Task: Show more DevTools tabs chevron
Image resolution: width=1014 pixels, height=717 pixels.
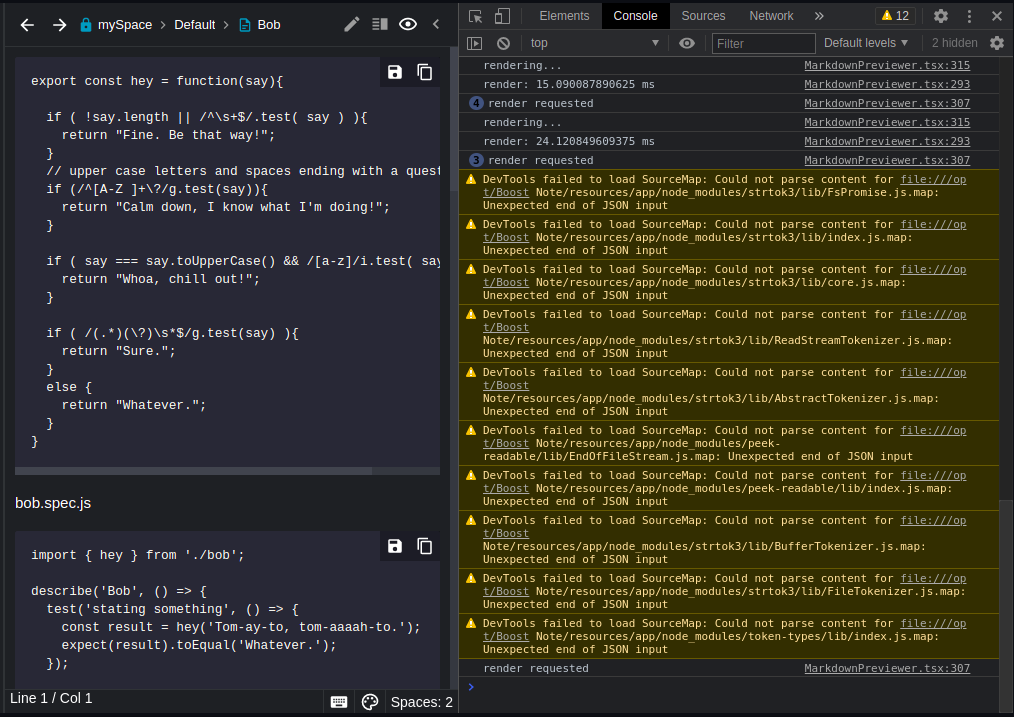Action: (819, 16)
